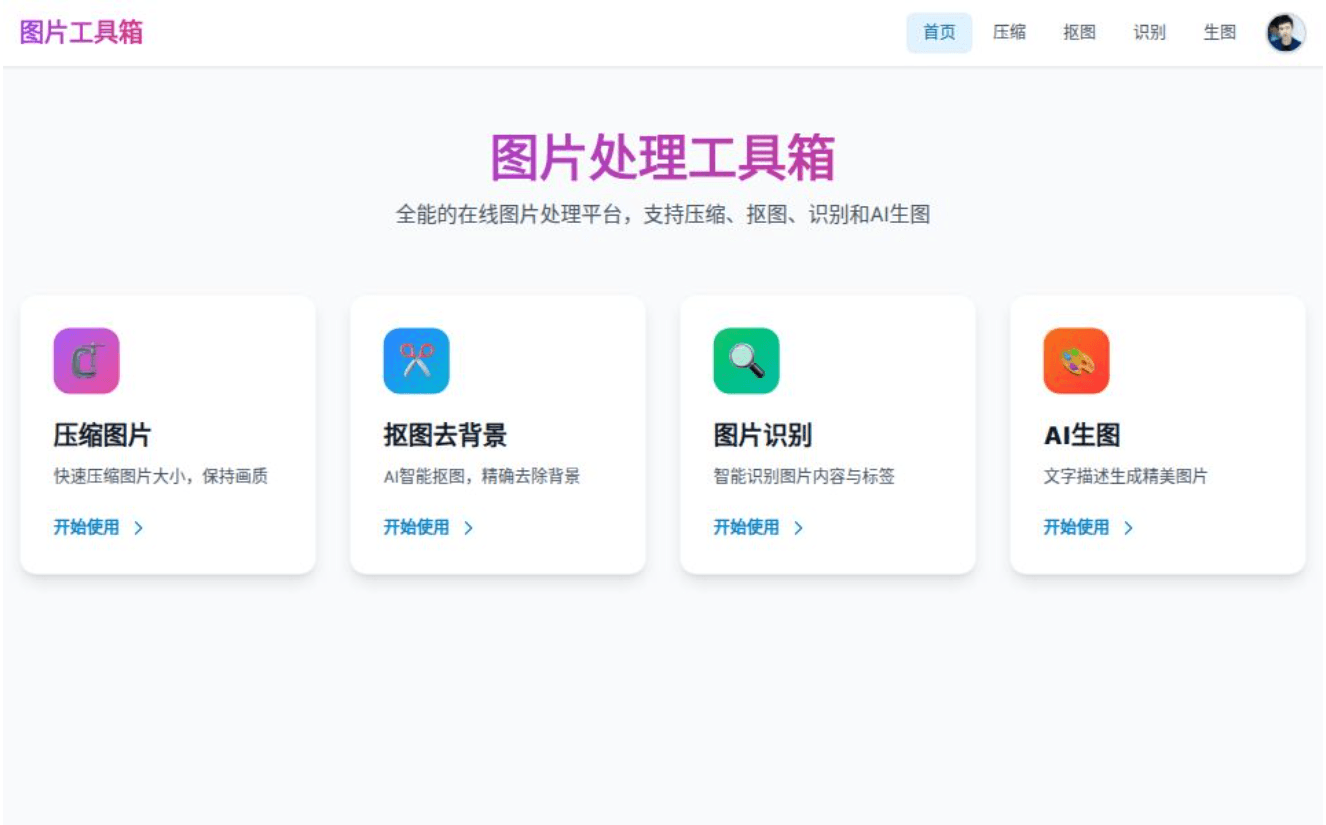
Task: Go to the 抠图 nav item
Action: click(x=1079, y=33)
